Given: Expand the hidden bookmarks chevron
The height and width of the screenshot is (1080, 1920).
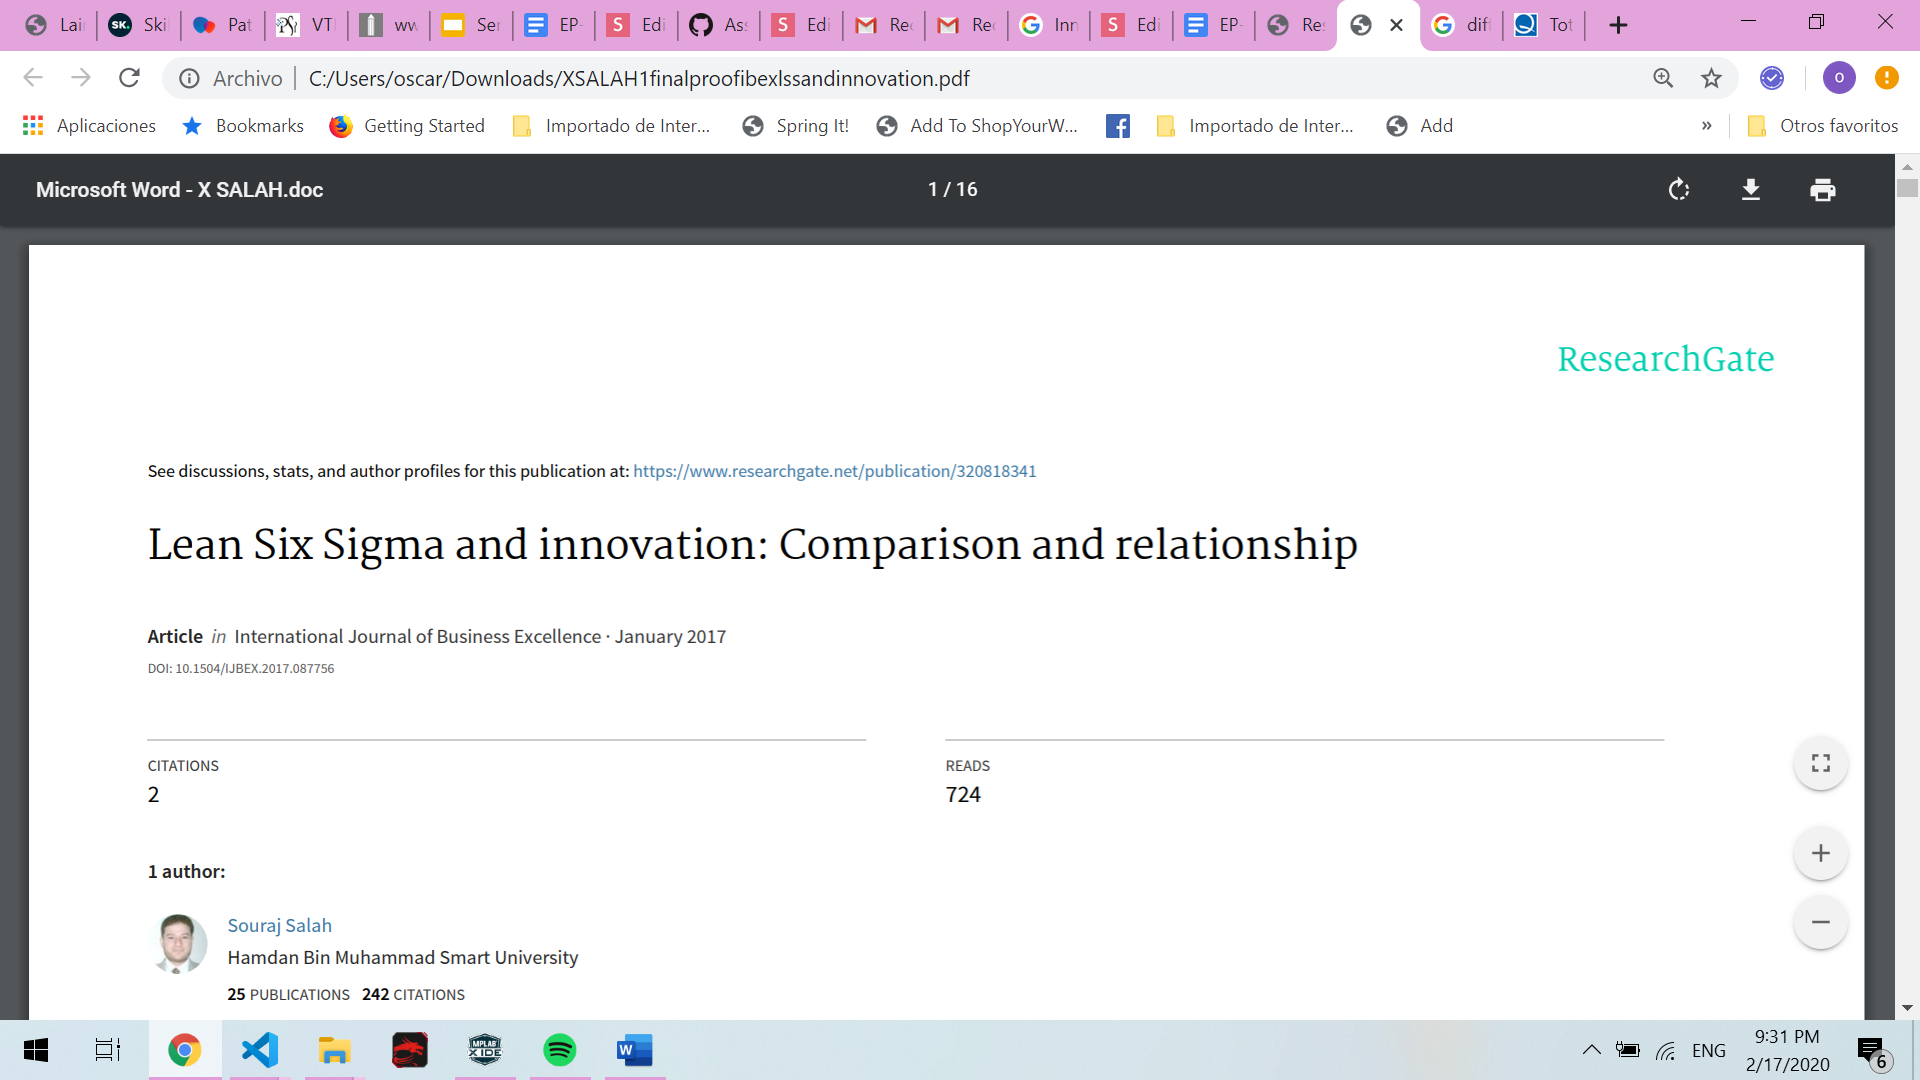Looking at the screenshot, I should 1706,126.
